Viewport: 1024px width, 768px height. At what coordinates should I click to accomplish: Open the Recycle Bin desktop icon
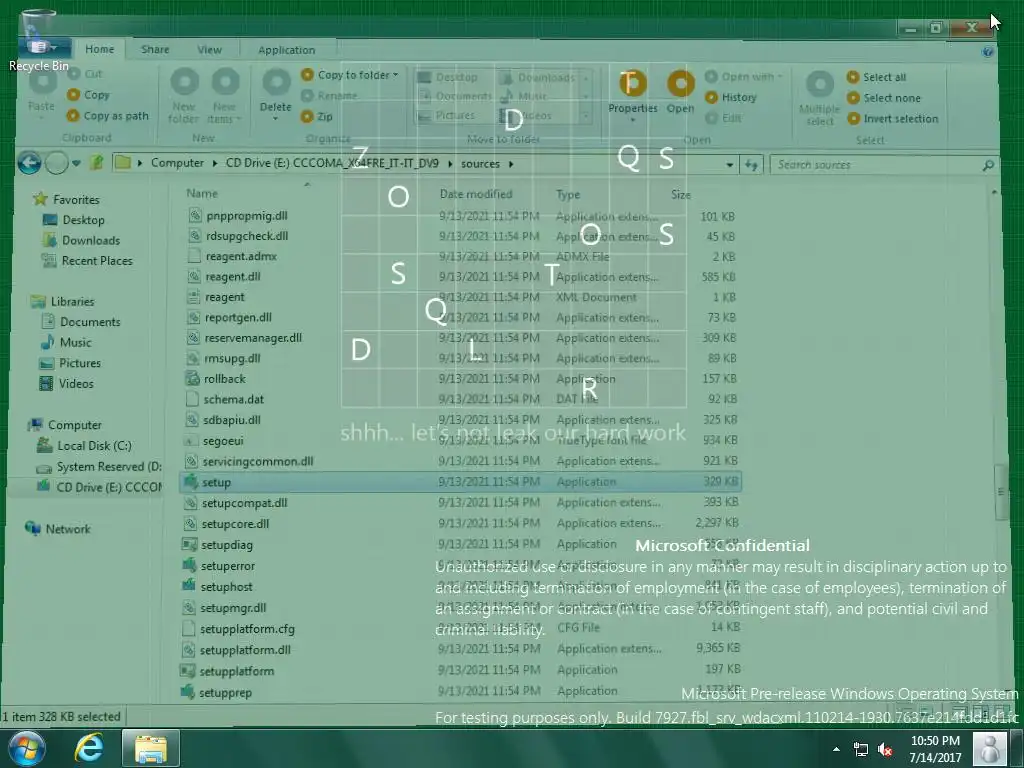tap(39, 40)
